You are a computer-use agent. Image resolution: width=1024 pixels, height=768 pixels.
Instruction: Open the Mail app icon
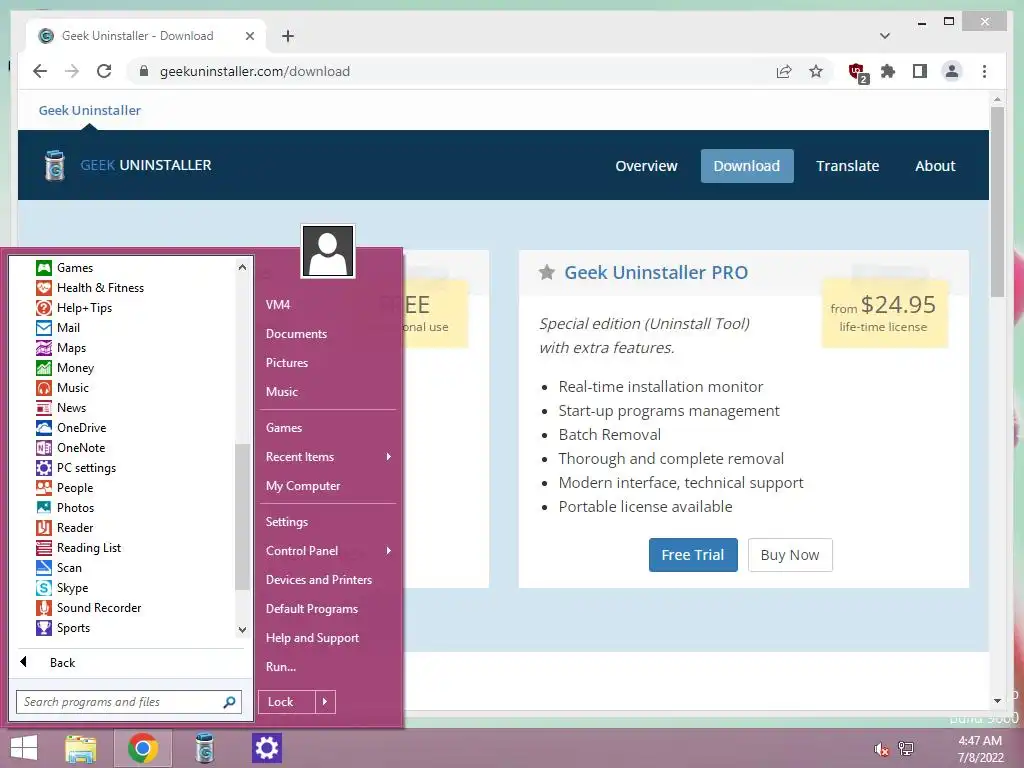pyautogui.click(x=44, y=328)
